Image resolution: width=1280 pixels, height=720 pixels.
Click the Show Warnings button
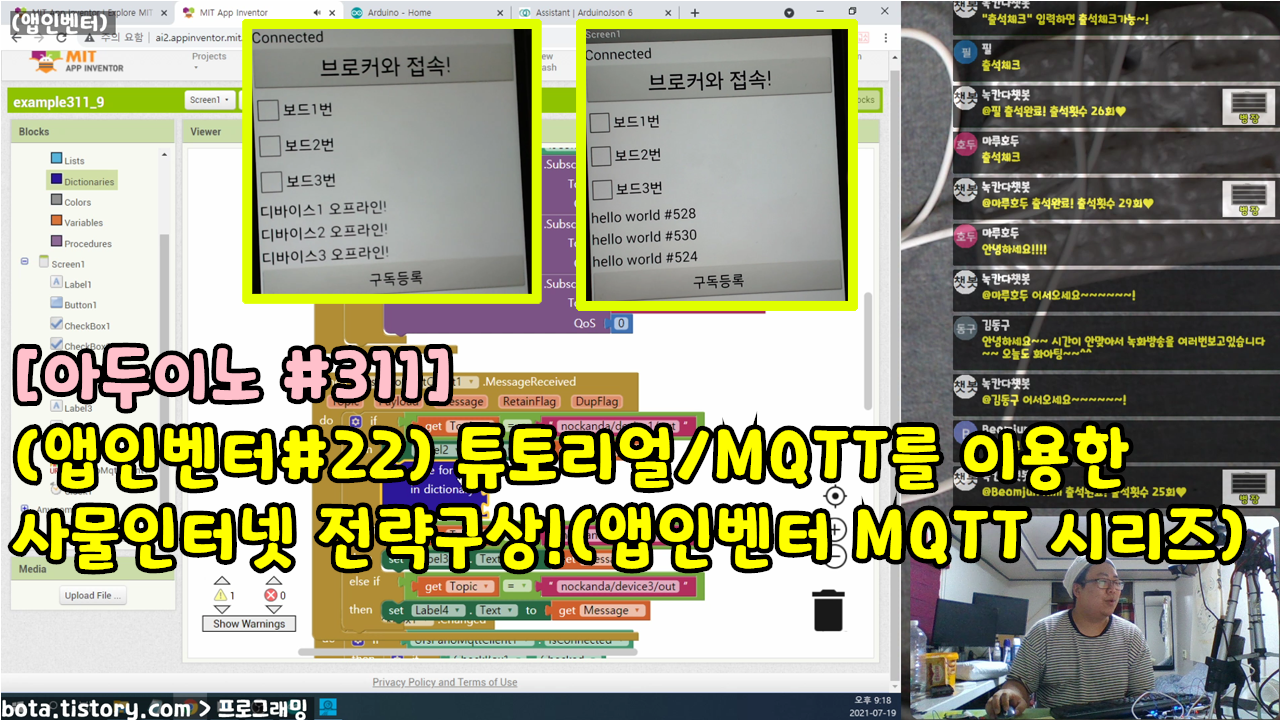pos(249,623)
